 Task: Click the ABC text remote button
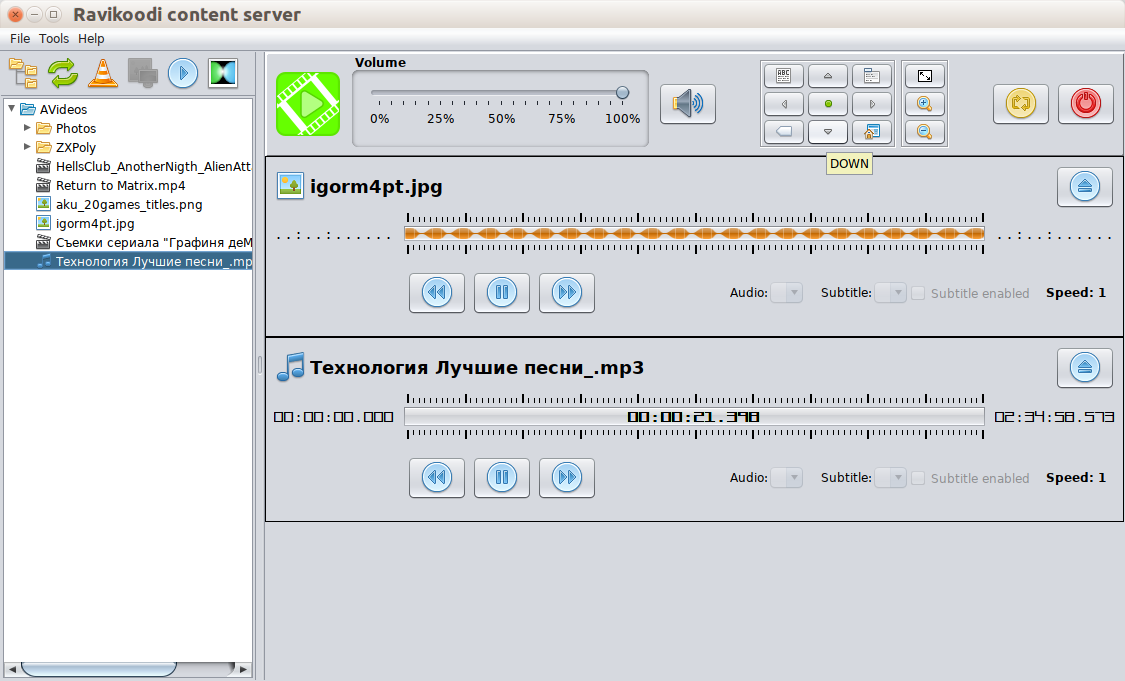click(783, 76)
